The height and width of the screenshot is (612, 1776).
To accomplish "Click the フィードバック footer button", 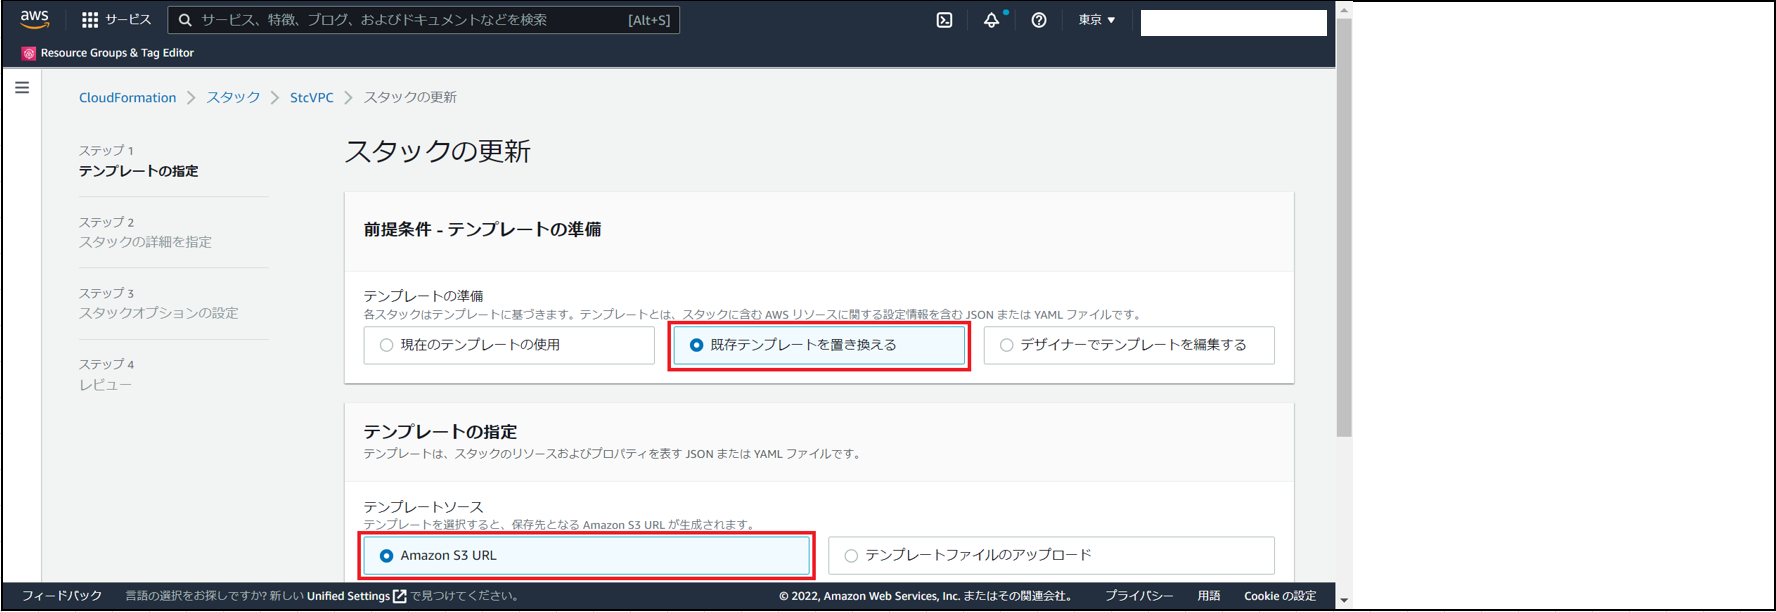I will click(62, 596).
